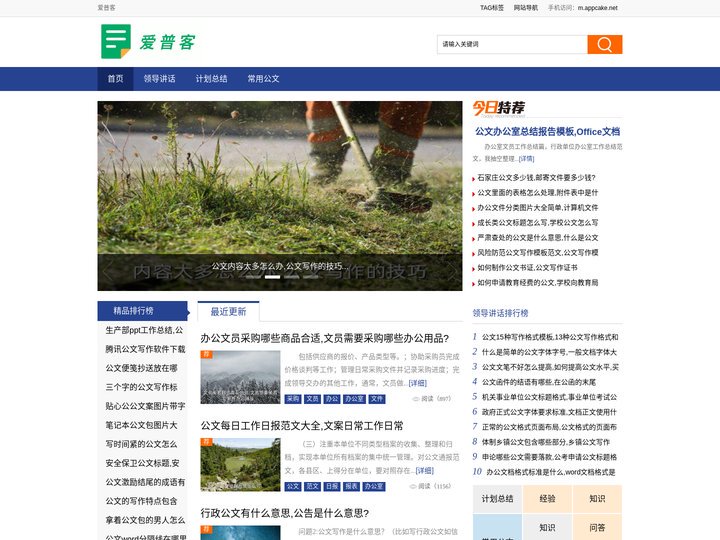Image resolution: width=720 pixels, height=540 pixels.
Task: Focus the keyword search input field
Action: pos(512,45)
